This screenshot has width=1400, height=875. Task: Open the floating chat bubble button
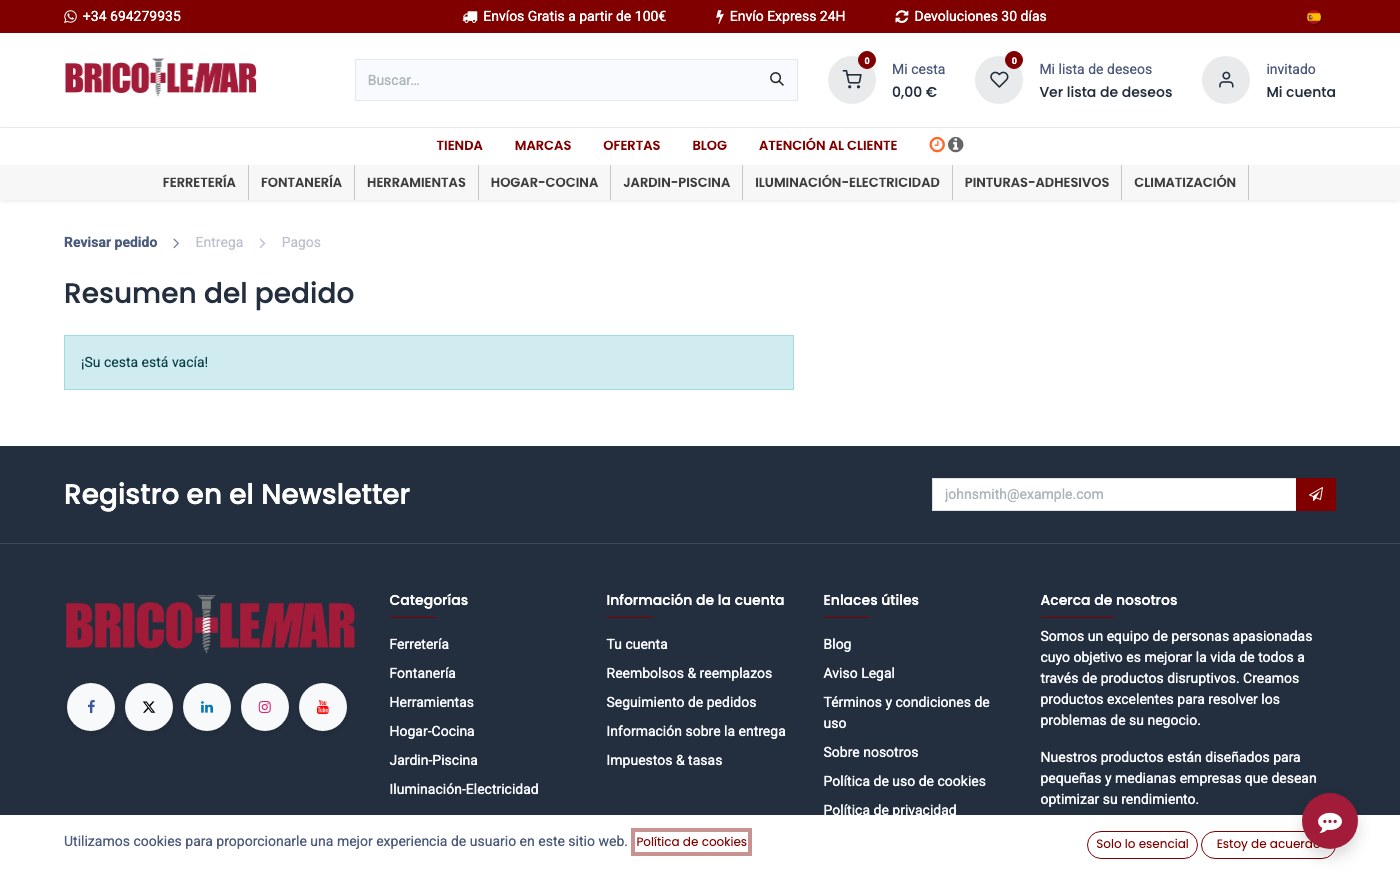click(1330, 822)
